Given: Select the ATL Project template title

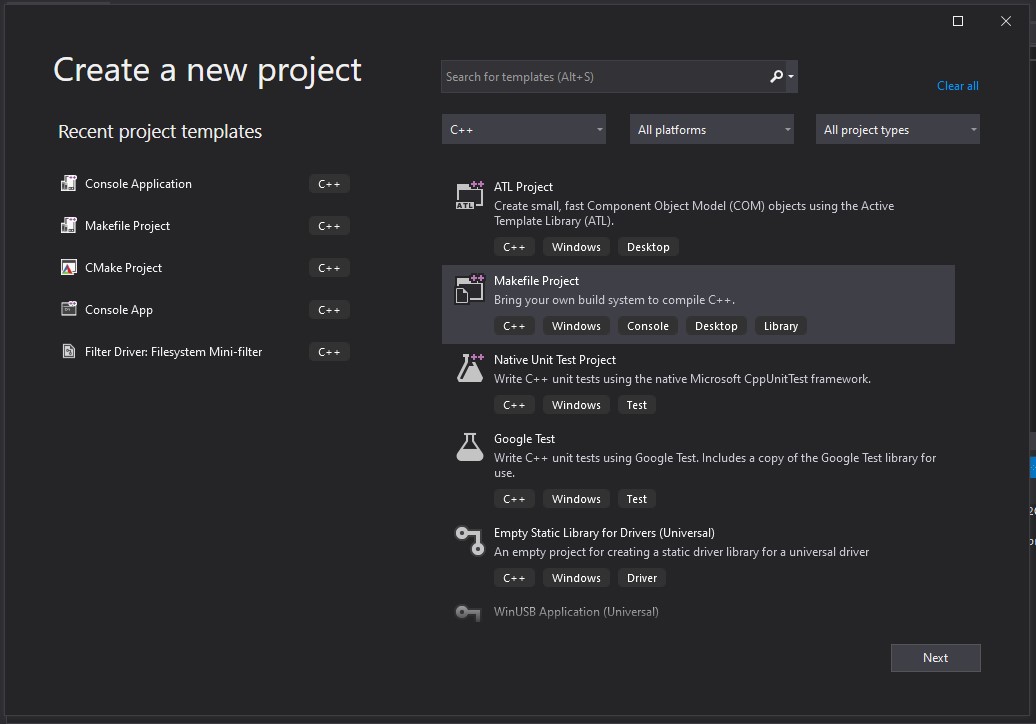Looking at the screenshot, I should pos(523,187).
